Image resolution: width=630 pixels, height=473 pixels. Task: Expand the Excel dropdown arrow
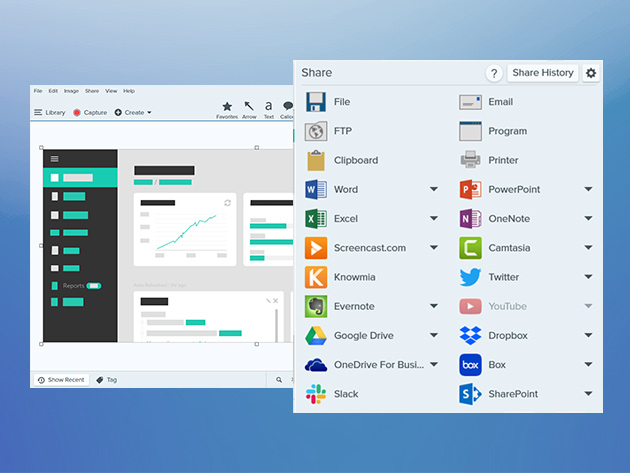(434, 218)
